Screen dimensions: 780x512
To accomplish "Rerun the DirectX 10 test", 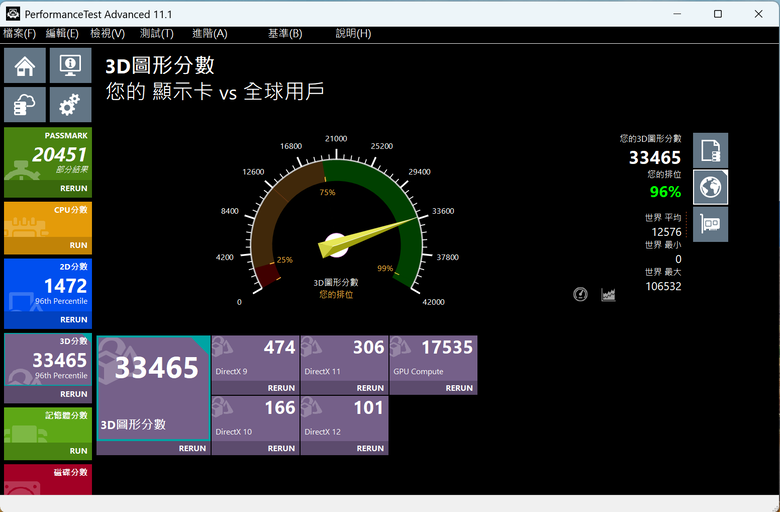I will point(281,448).
